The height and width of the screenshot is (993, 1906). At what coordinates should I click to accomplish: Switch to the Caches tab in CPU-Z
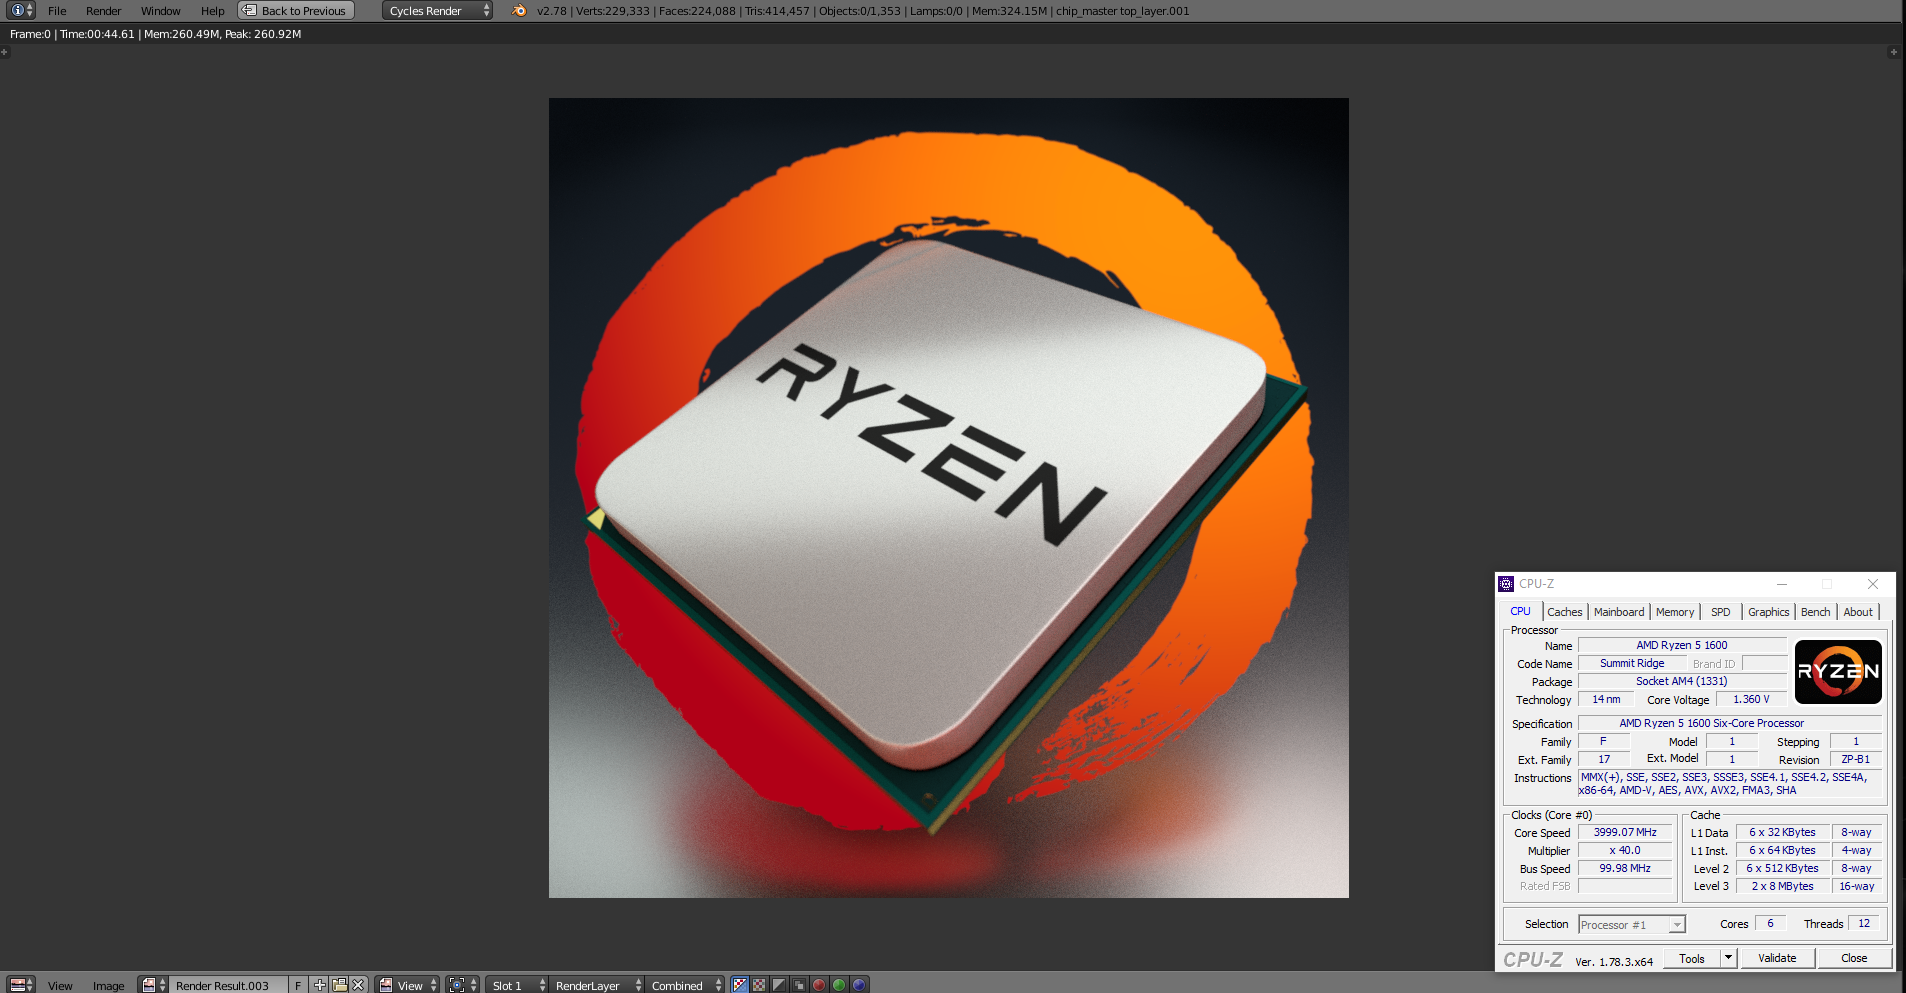(1565, 612)
